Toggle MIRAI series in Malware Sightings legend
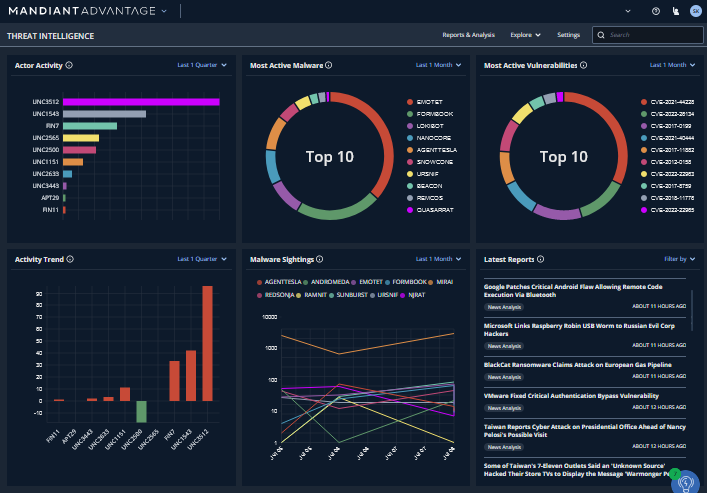The height and width of the screenshot is (493, 707). pyautogui.click(x=443, y=282)
